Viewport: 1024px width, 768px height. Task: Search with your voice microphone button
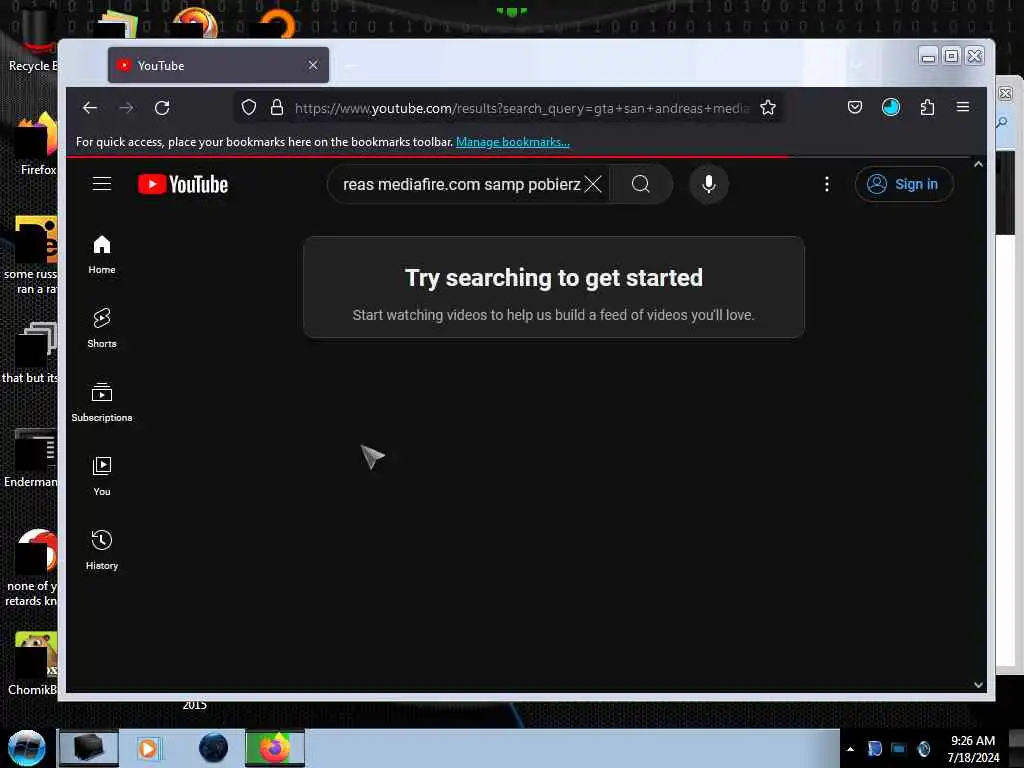(x=709, y=184)
